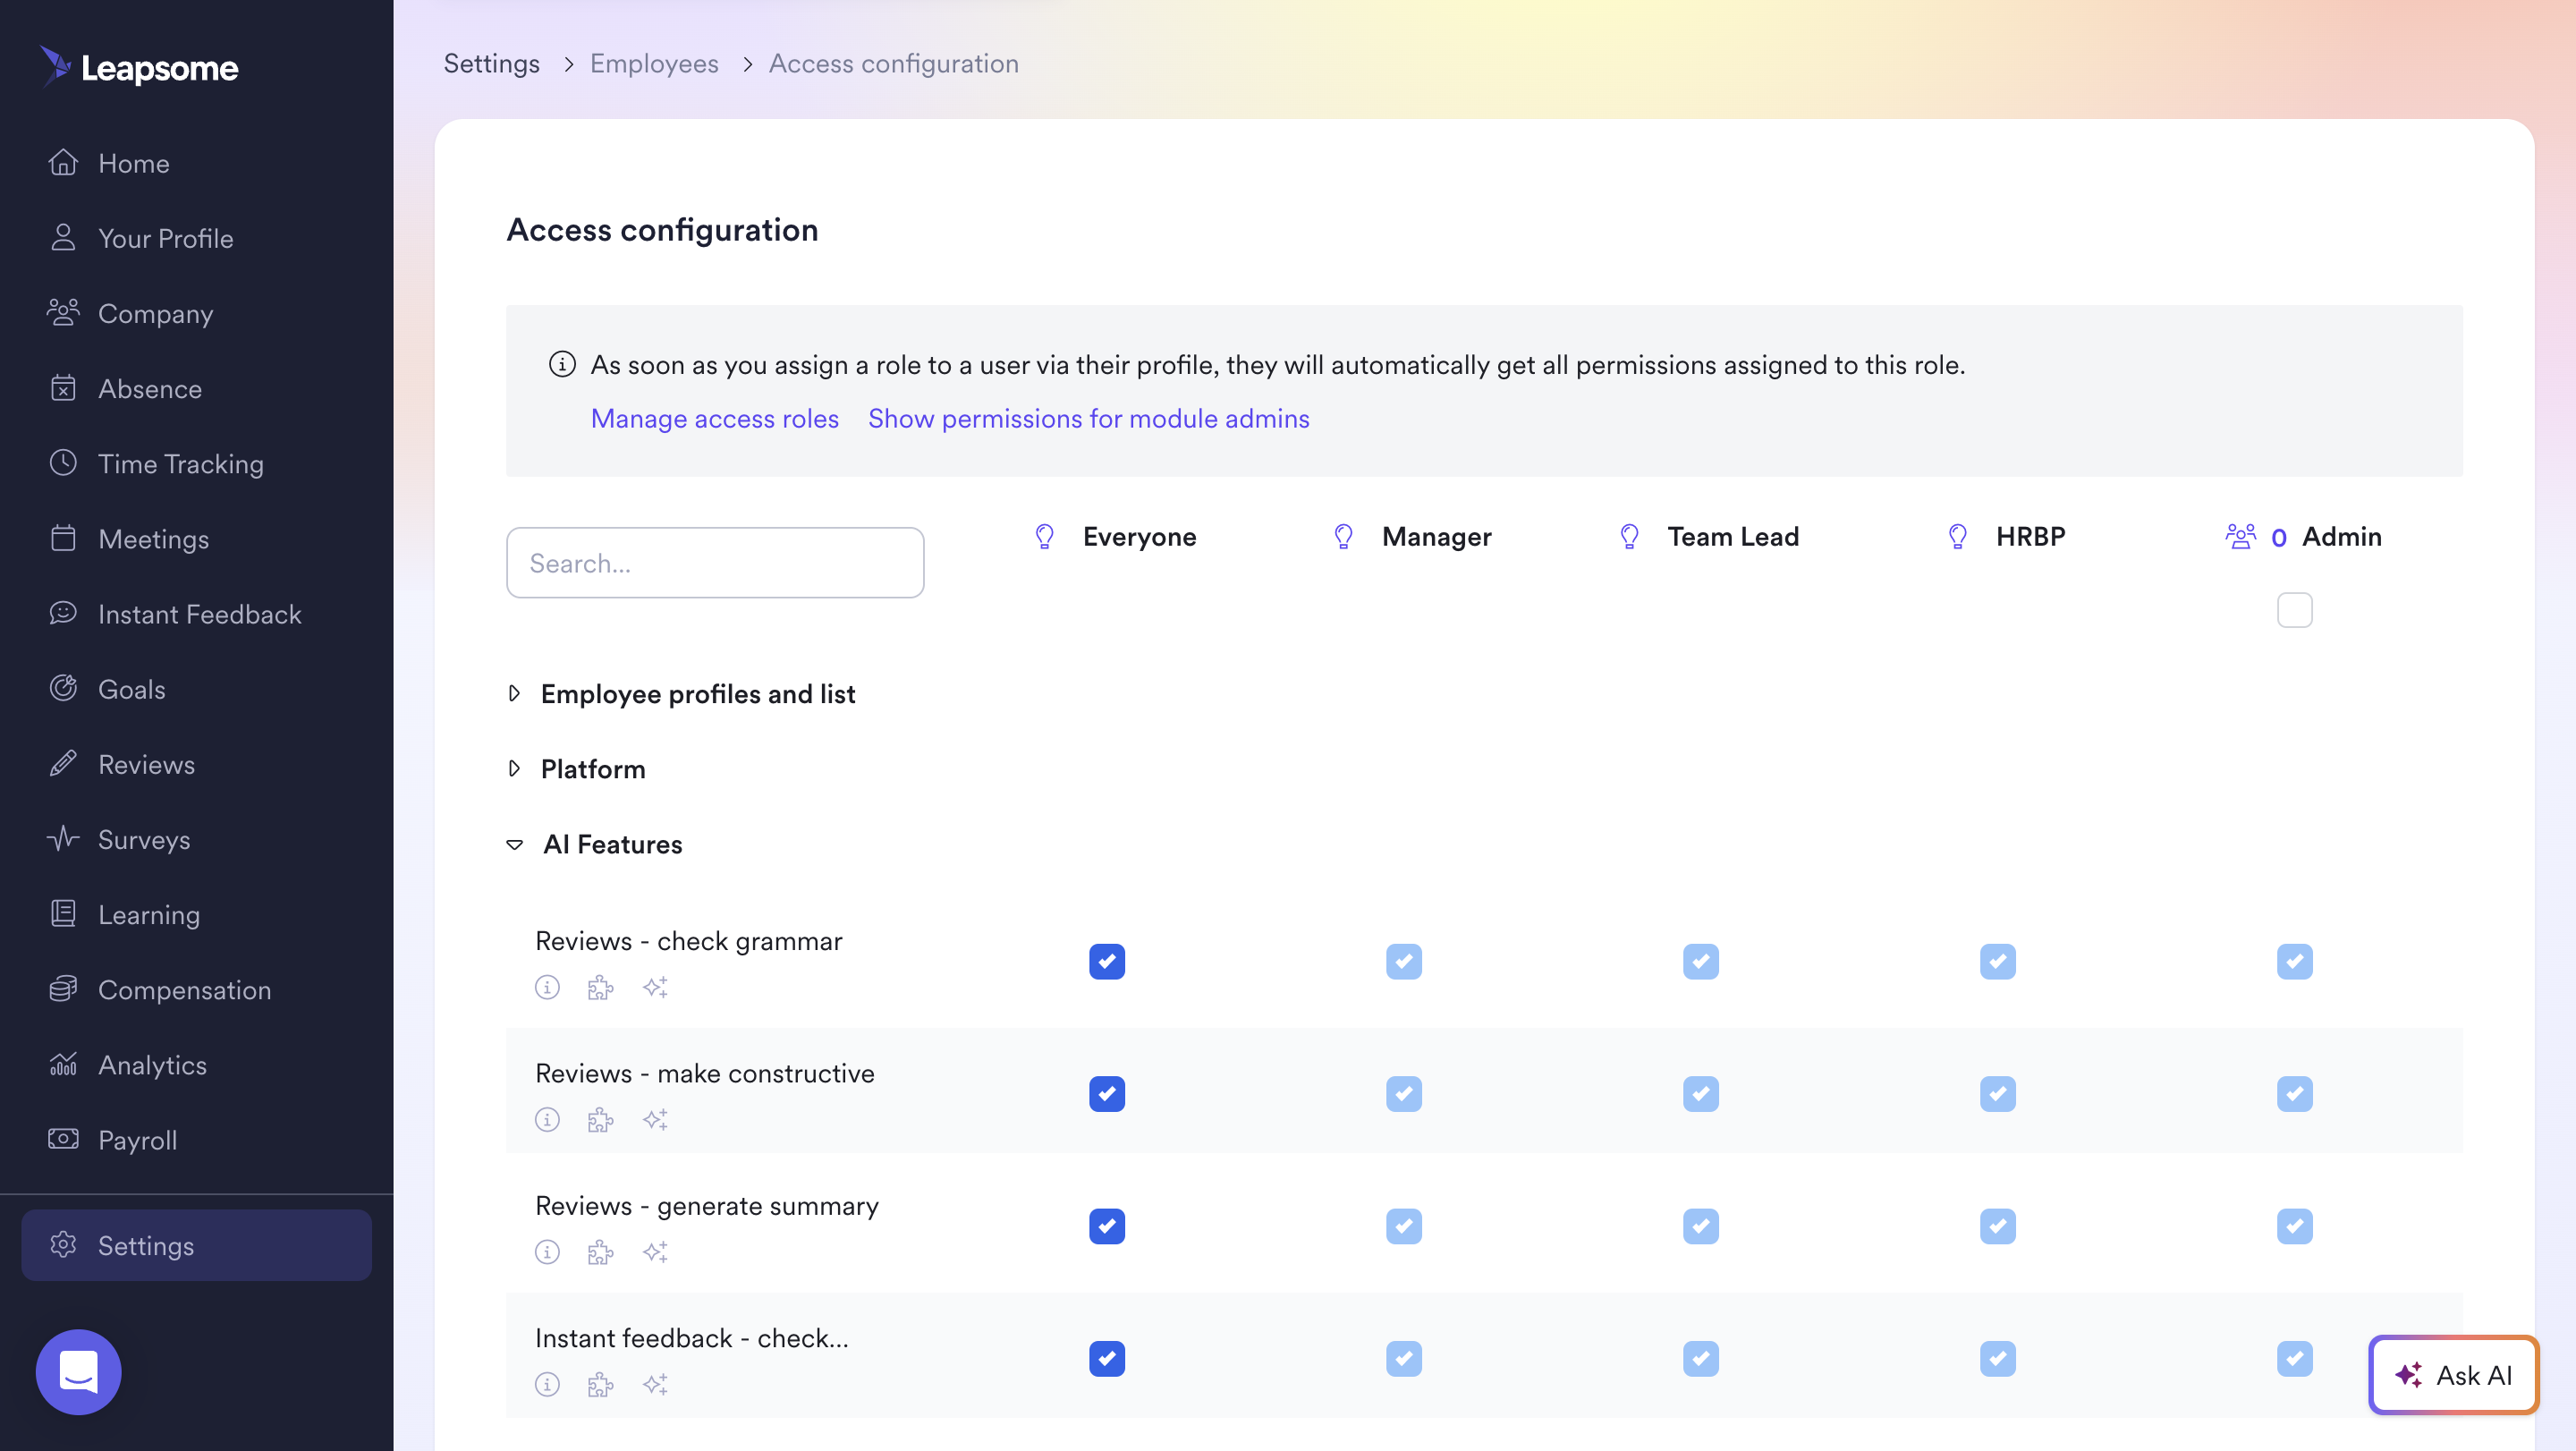Uncheck Everyone for Reviews - generate summary
Image resolution: width=2576 pixels, height=1451 pixels.
tap(1107, 1226)
